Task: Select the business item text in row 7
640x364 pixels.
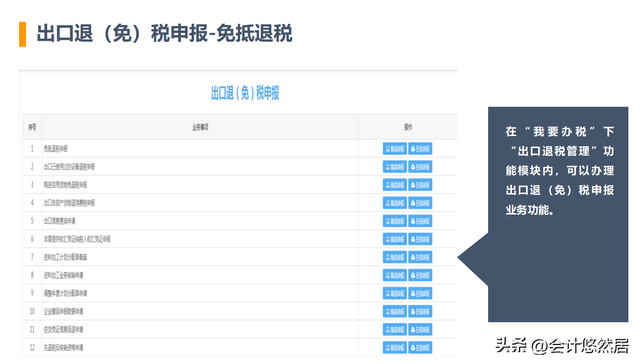Action: [x=65, y=257]
